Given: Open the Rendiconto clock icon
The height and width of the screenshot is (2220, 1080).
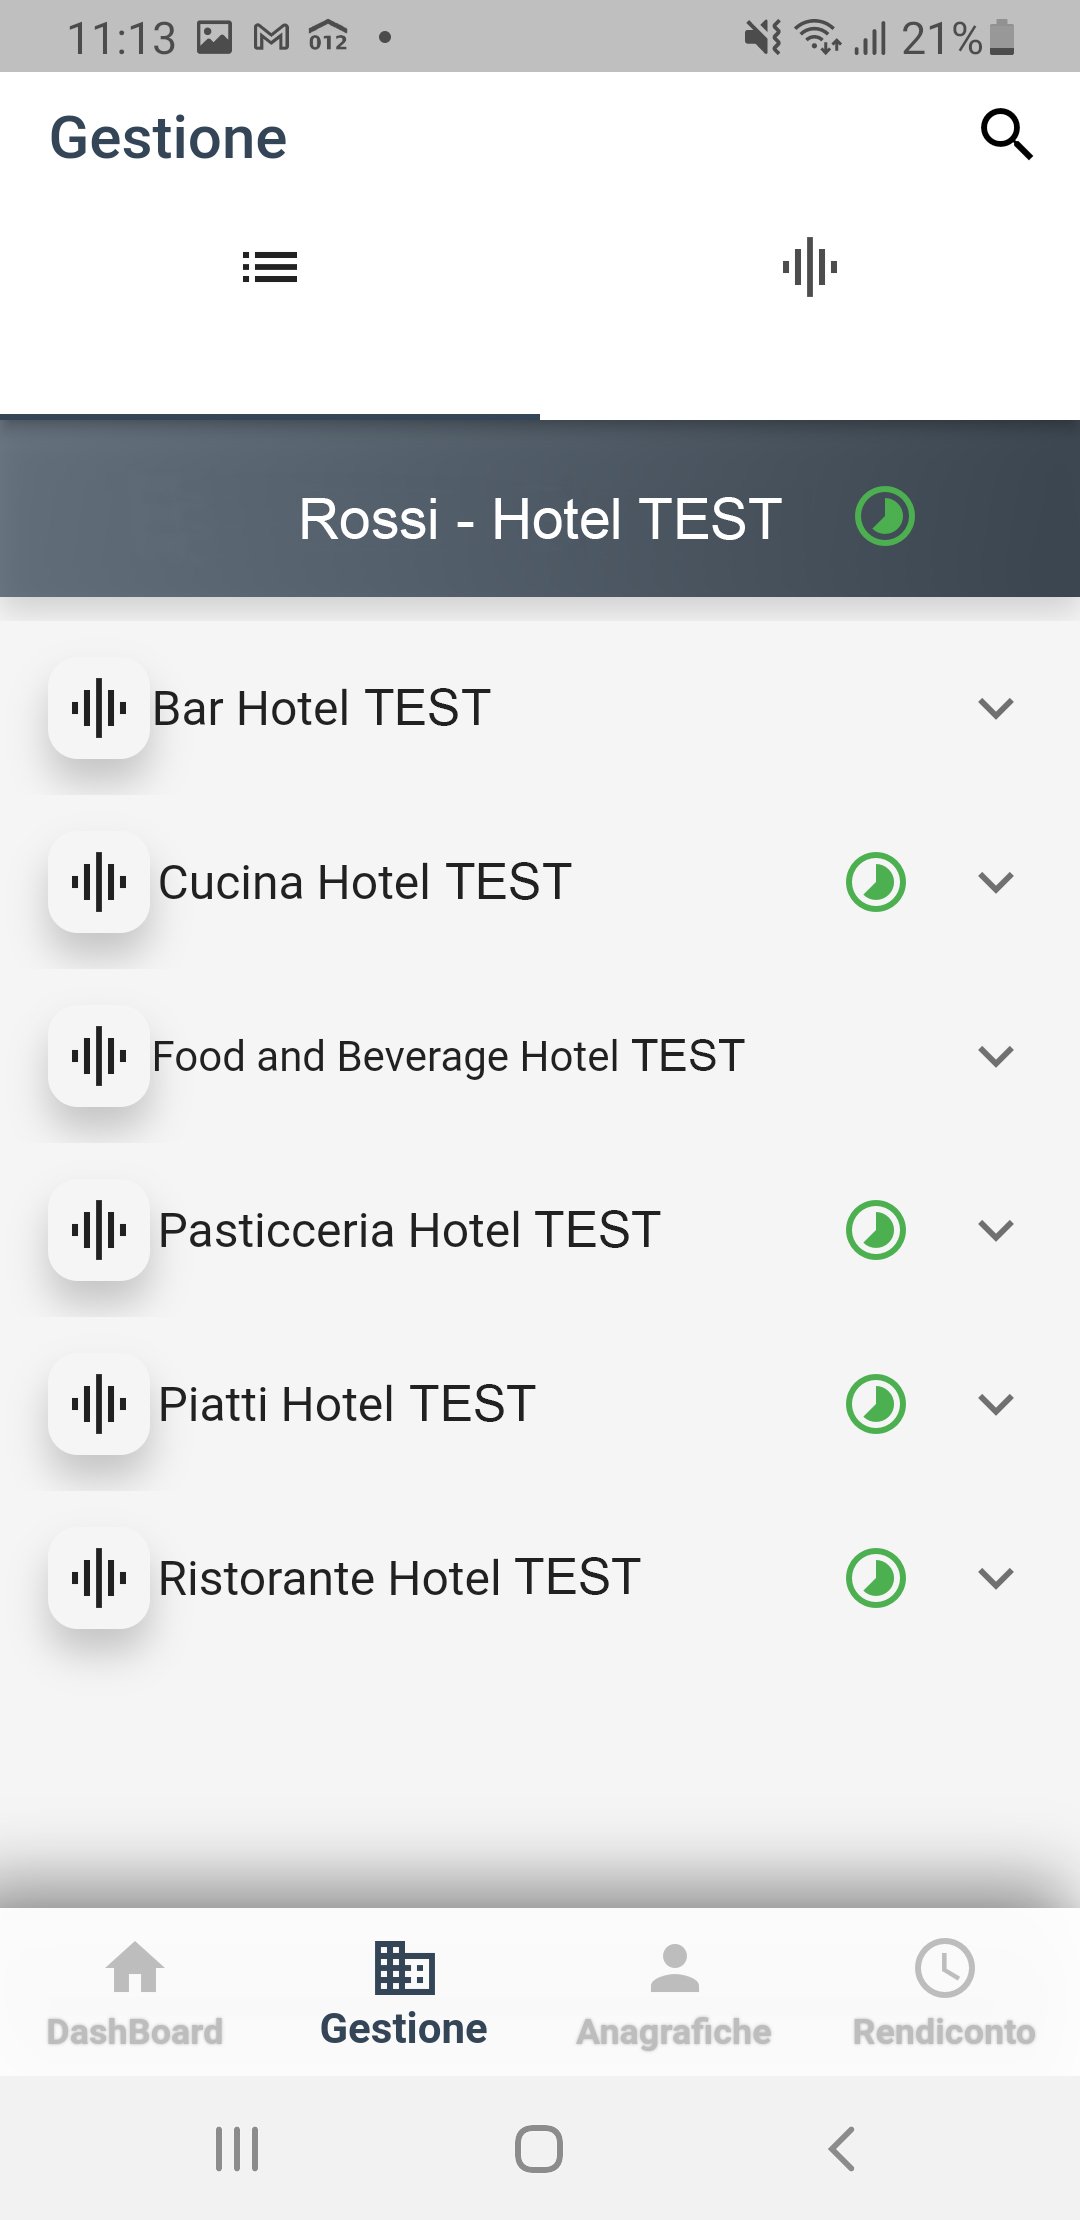Looking at the screenshot, I should 944,1970.
